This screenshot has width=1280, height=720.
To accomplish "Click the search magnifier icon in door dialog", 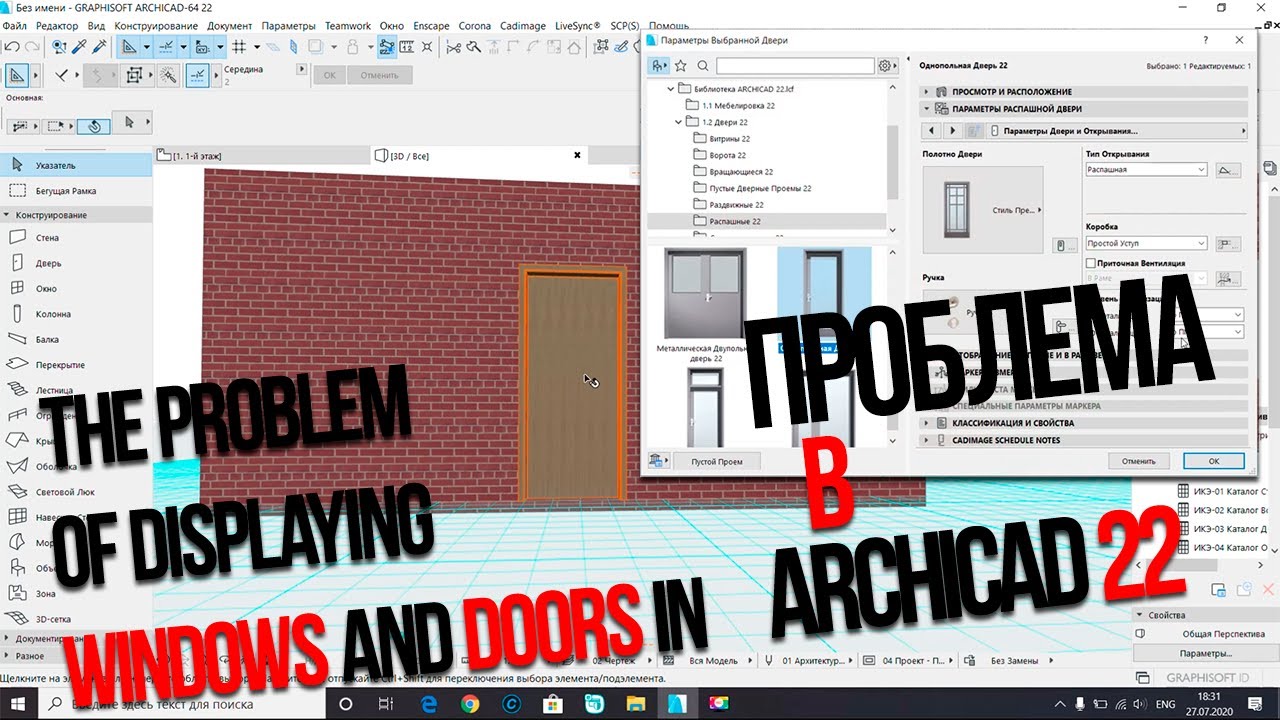I will 703,66.
